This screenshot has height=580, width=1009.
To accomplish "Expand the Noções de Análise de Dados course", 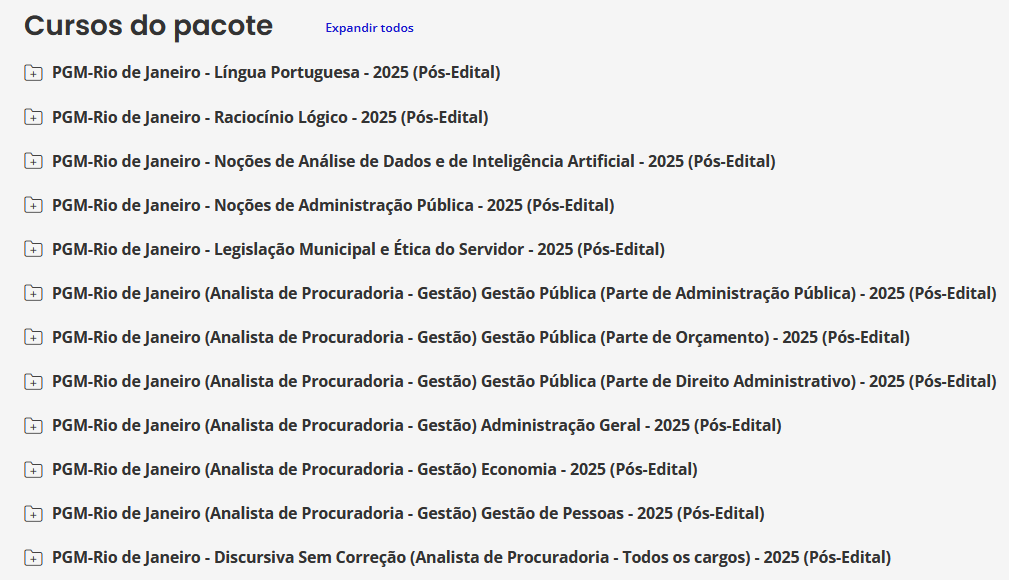I will [x=33, y=161].
